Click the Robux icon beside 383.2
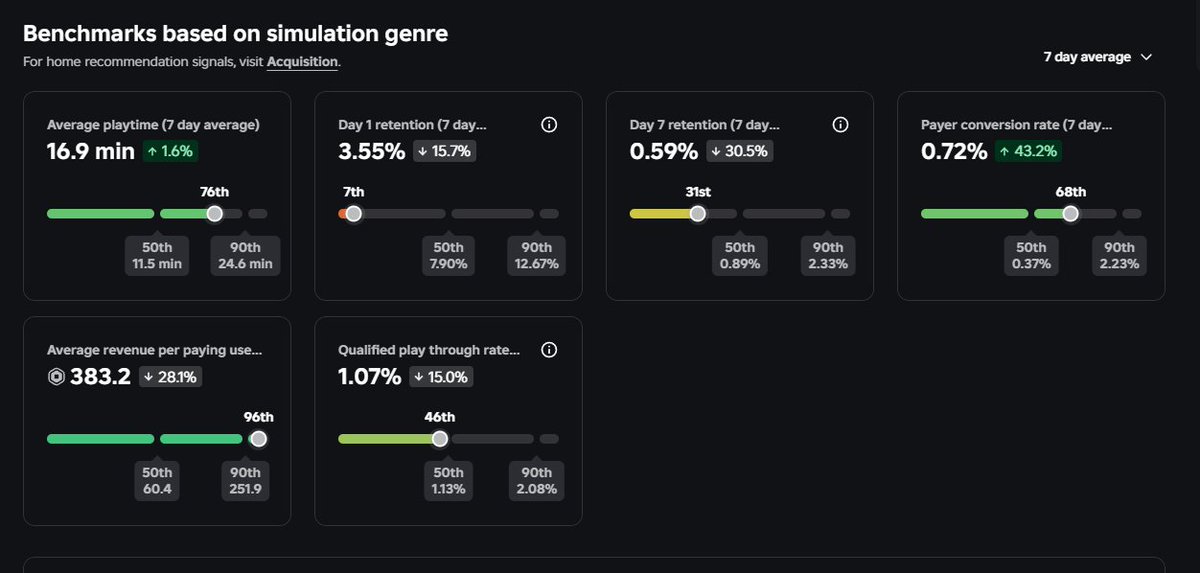The width and height of the screenshot is (1200, 573). click(56, 377)
